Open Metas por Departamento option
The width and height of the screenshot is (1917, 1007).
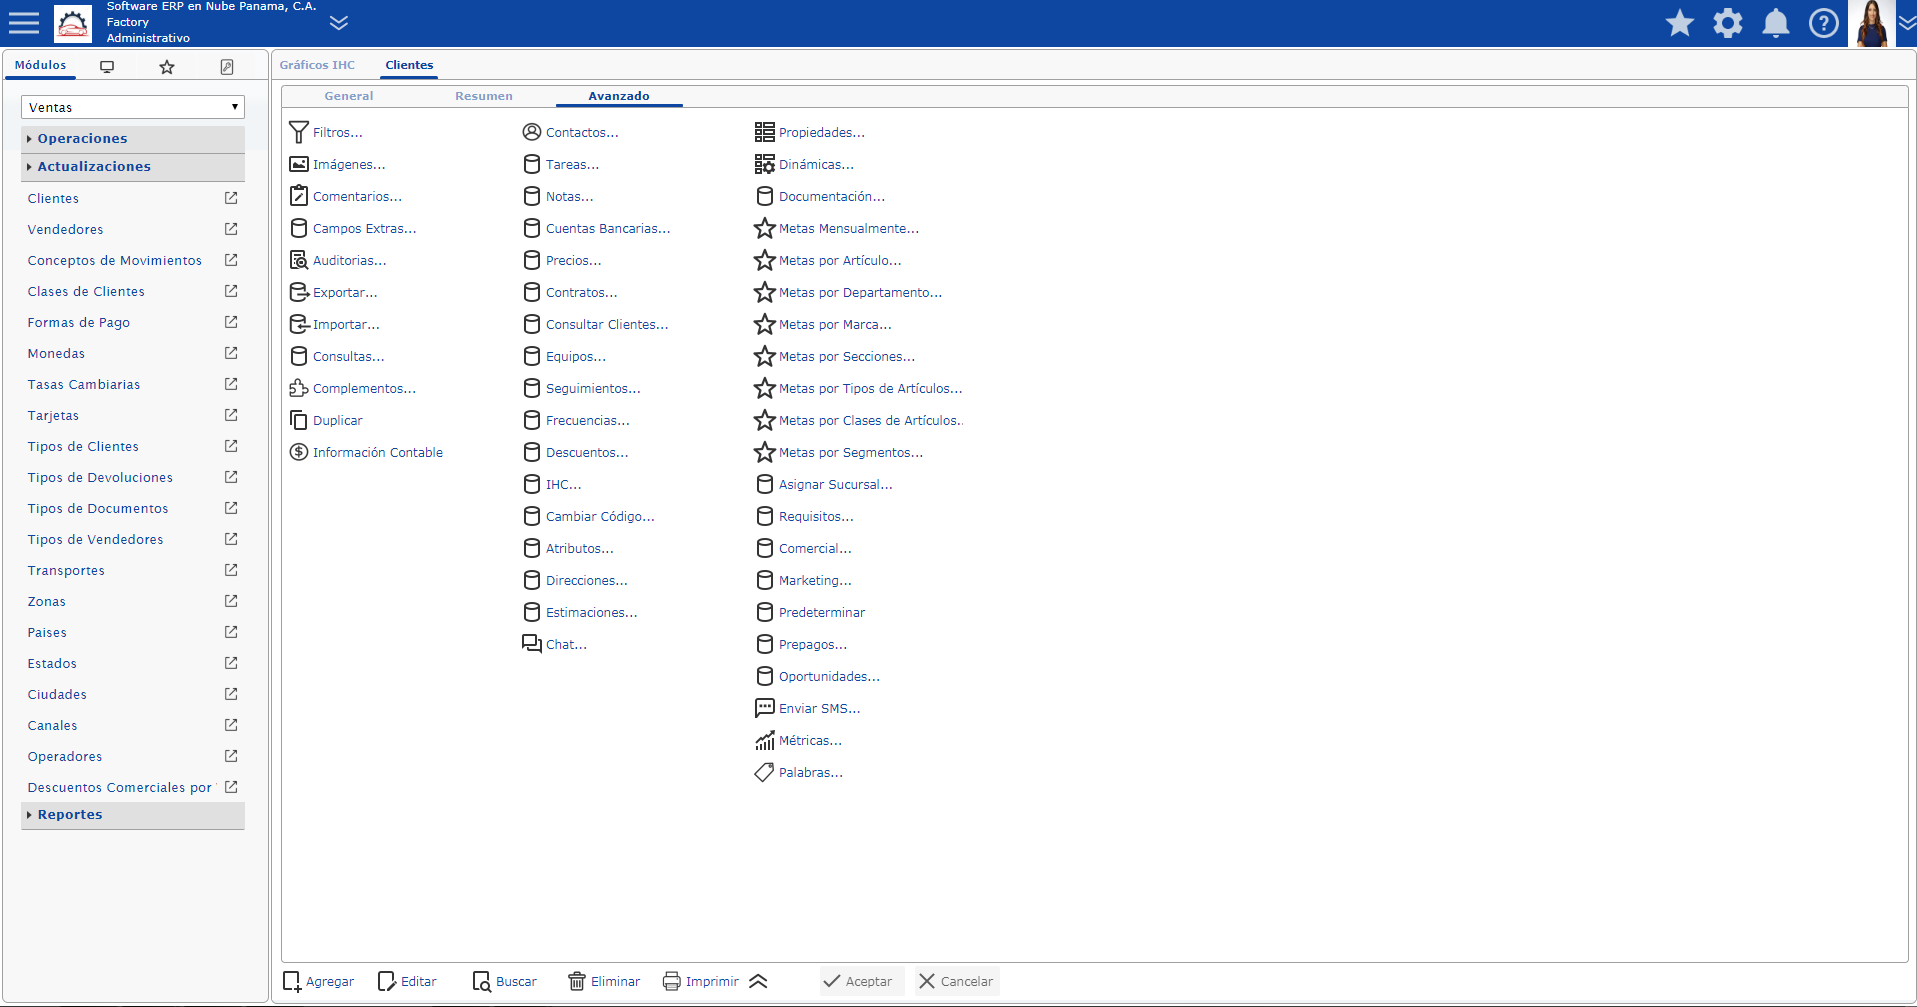[848, 292]
